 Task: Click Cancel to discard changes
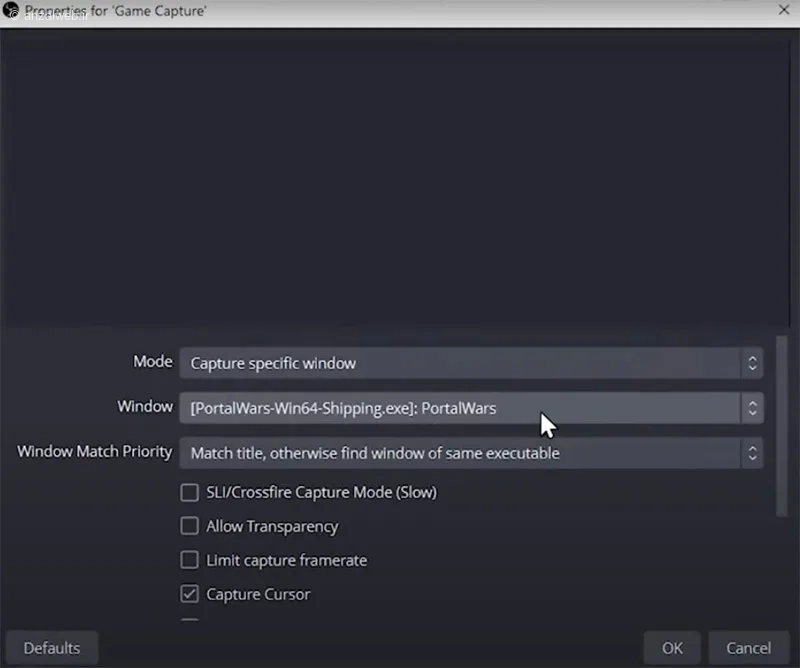click(x=748, y=648)
